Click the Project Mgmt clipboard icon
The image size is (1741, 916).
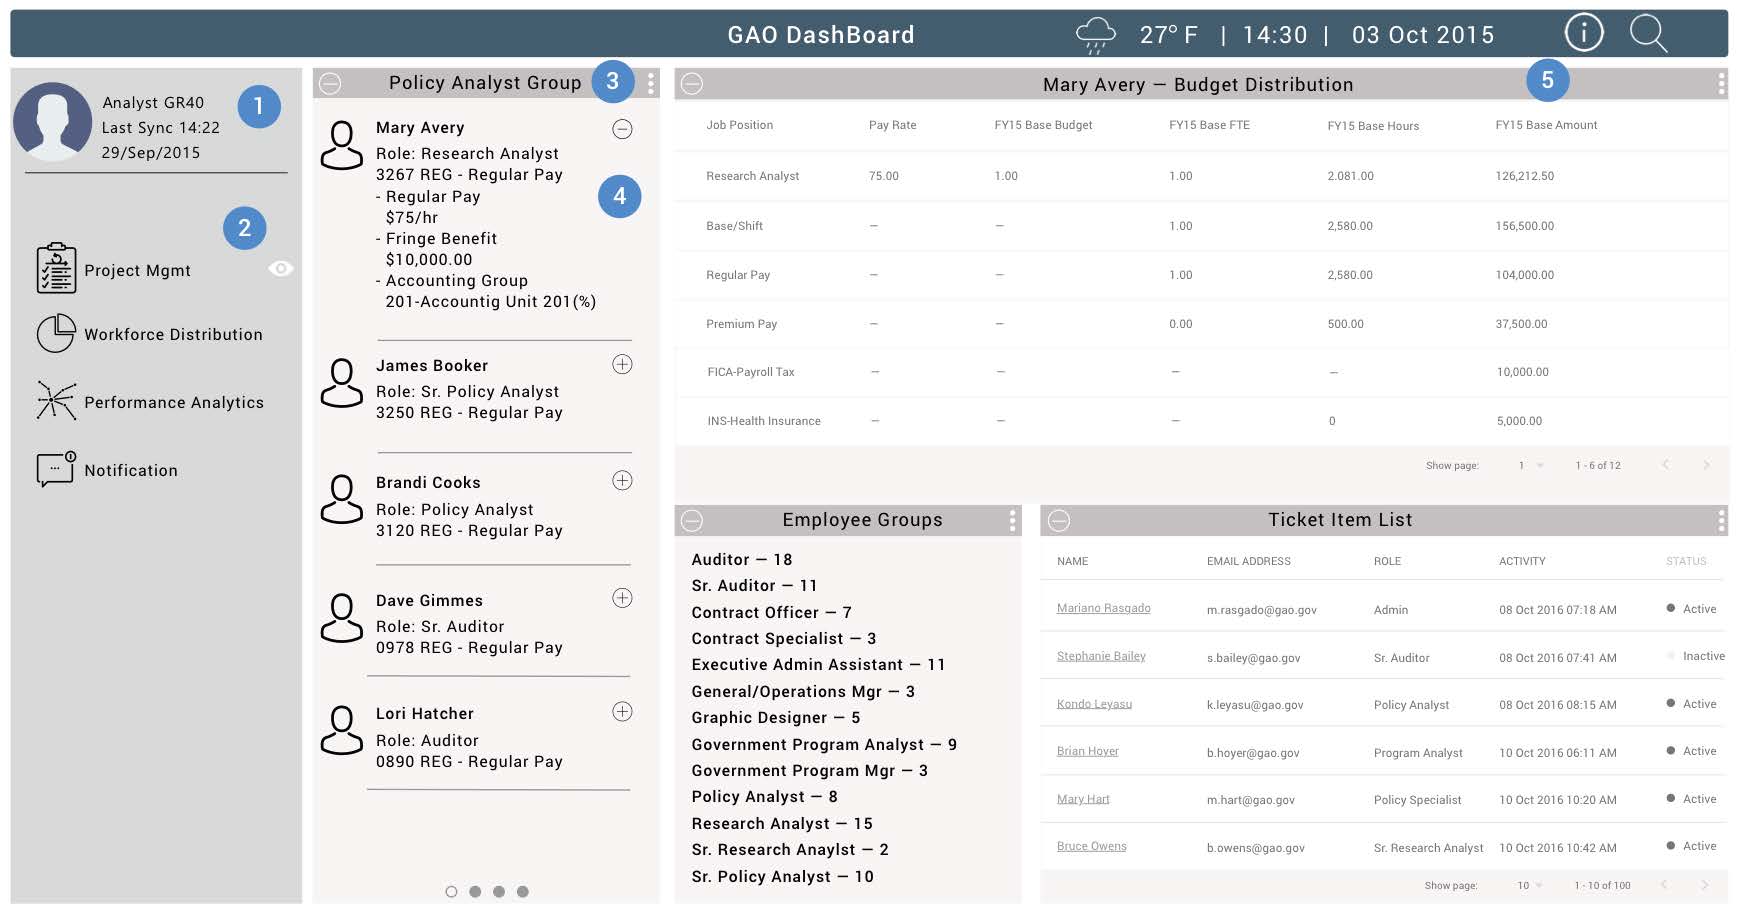[x=56, y=269]
